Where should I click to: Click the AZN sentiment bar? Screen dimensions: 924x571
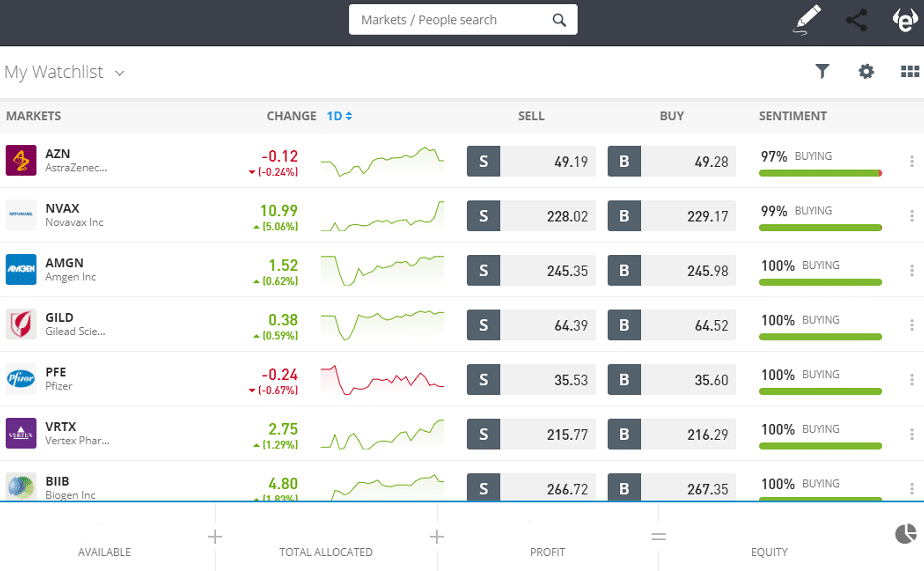(x=820, y=173)
